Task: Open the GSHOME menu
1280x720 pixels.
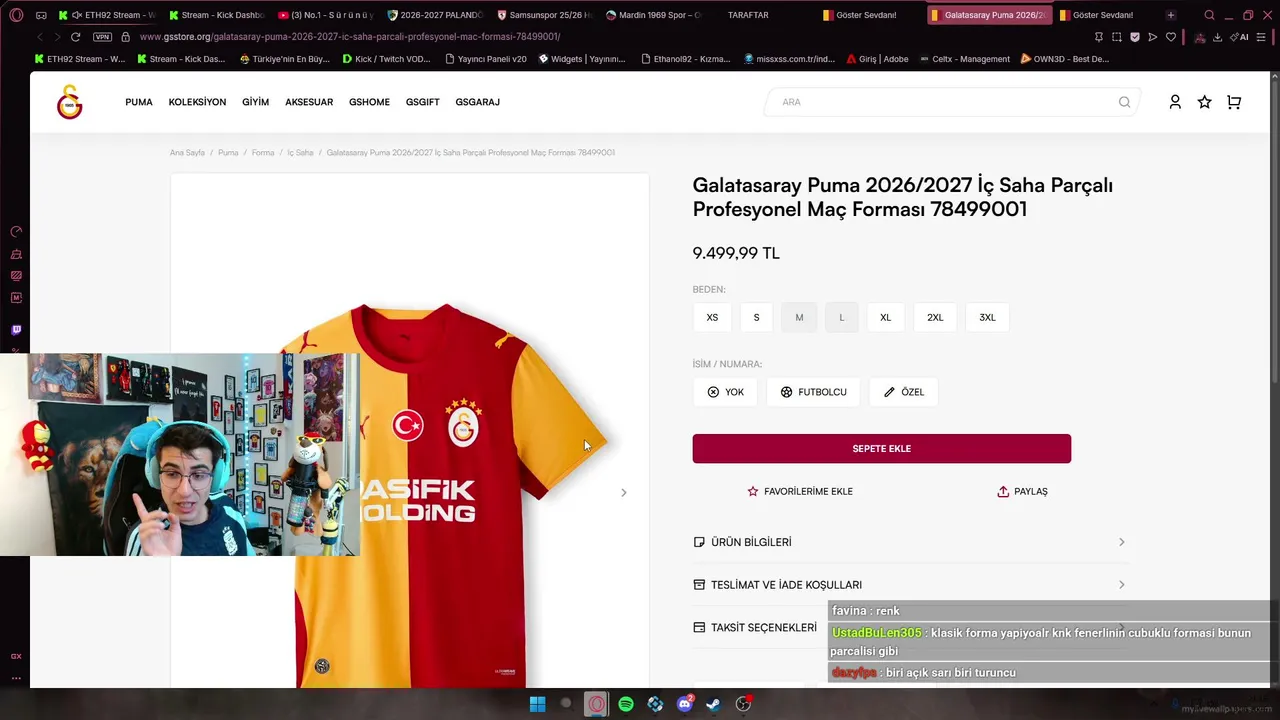Action: pyautogui.click(x=369, y=102)
